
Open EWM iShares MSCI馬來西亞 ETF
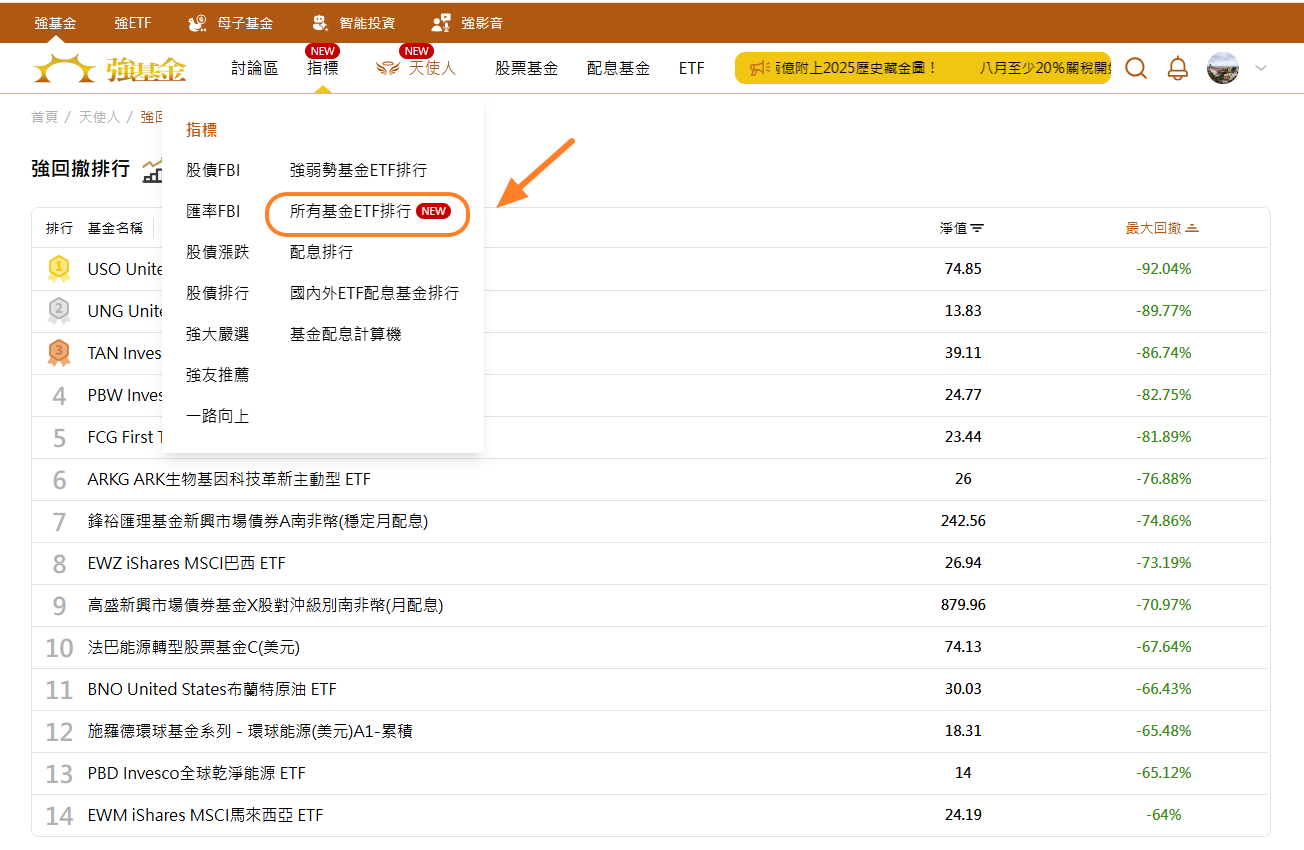click(x=206, y=815)
